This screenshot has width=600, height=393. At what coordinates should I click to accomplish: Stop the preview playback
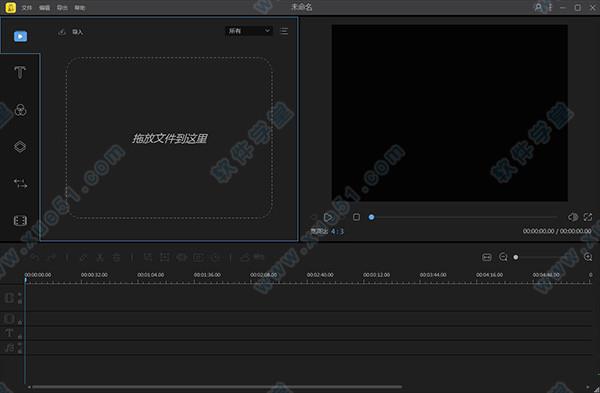pos(356,217)
